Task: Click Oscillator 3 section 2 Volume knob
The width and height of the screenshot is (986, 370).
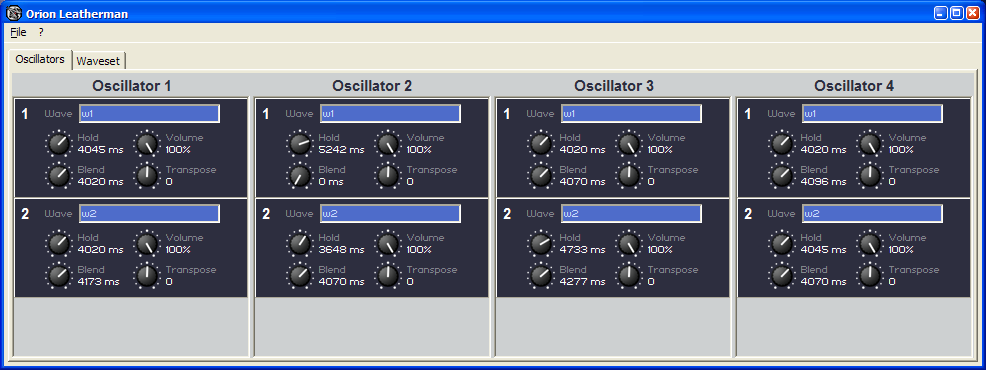Action: (629, 244)
